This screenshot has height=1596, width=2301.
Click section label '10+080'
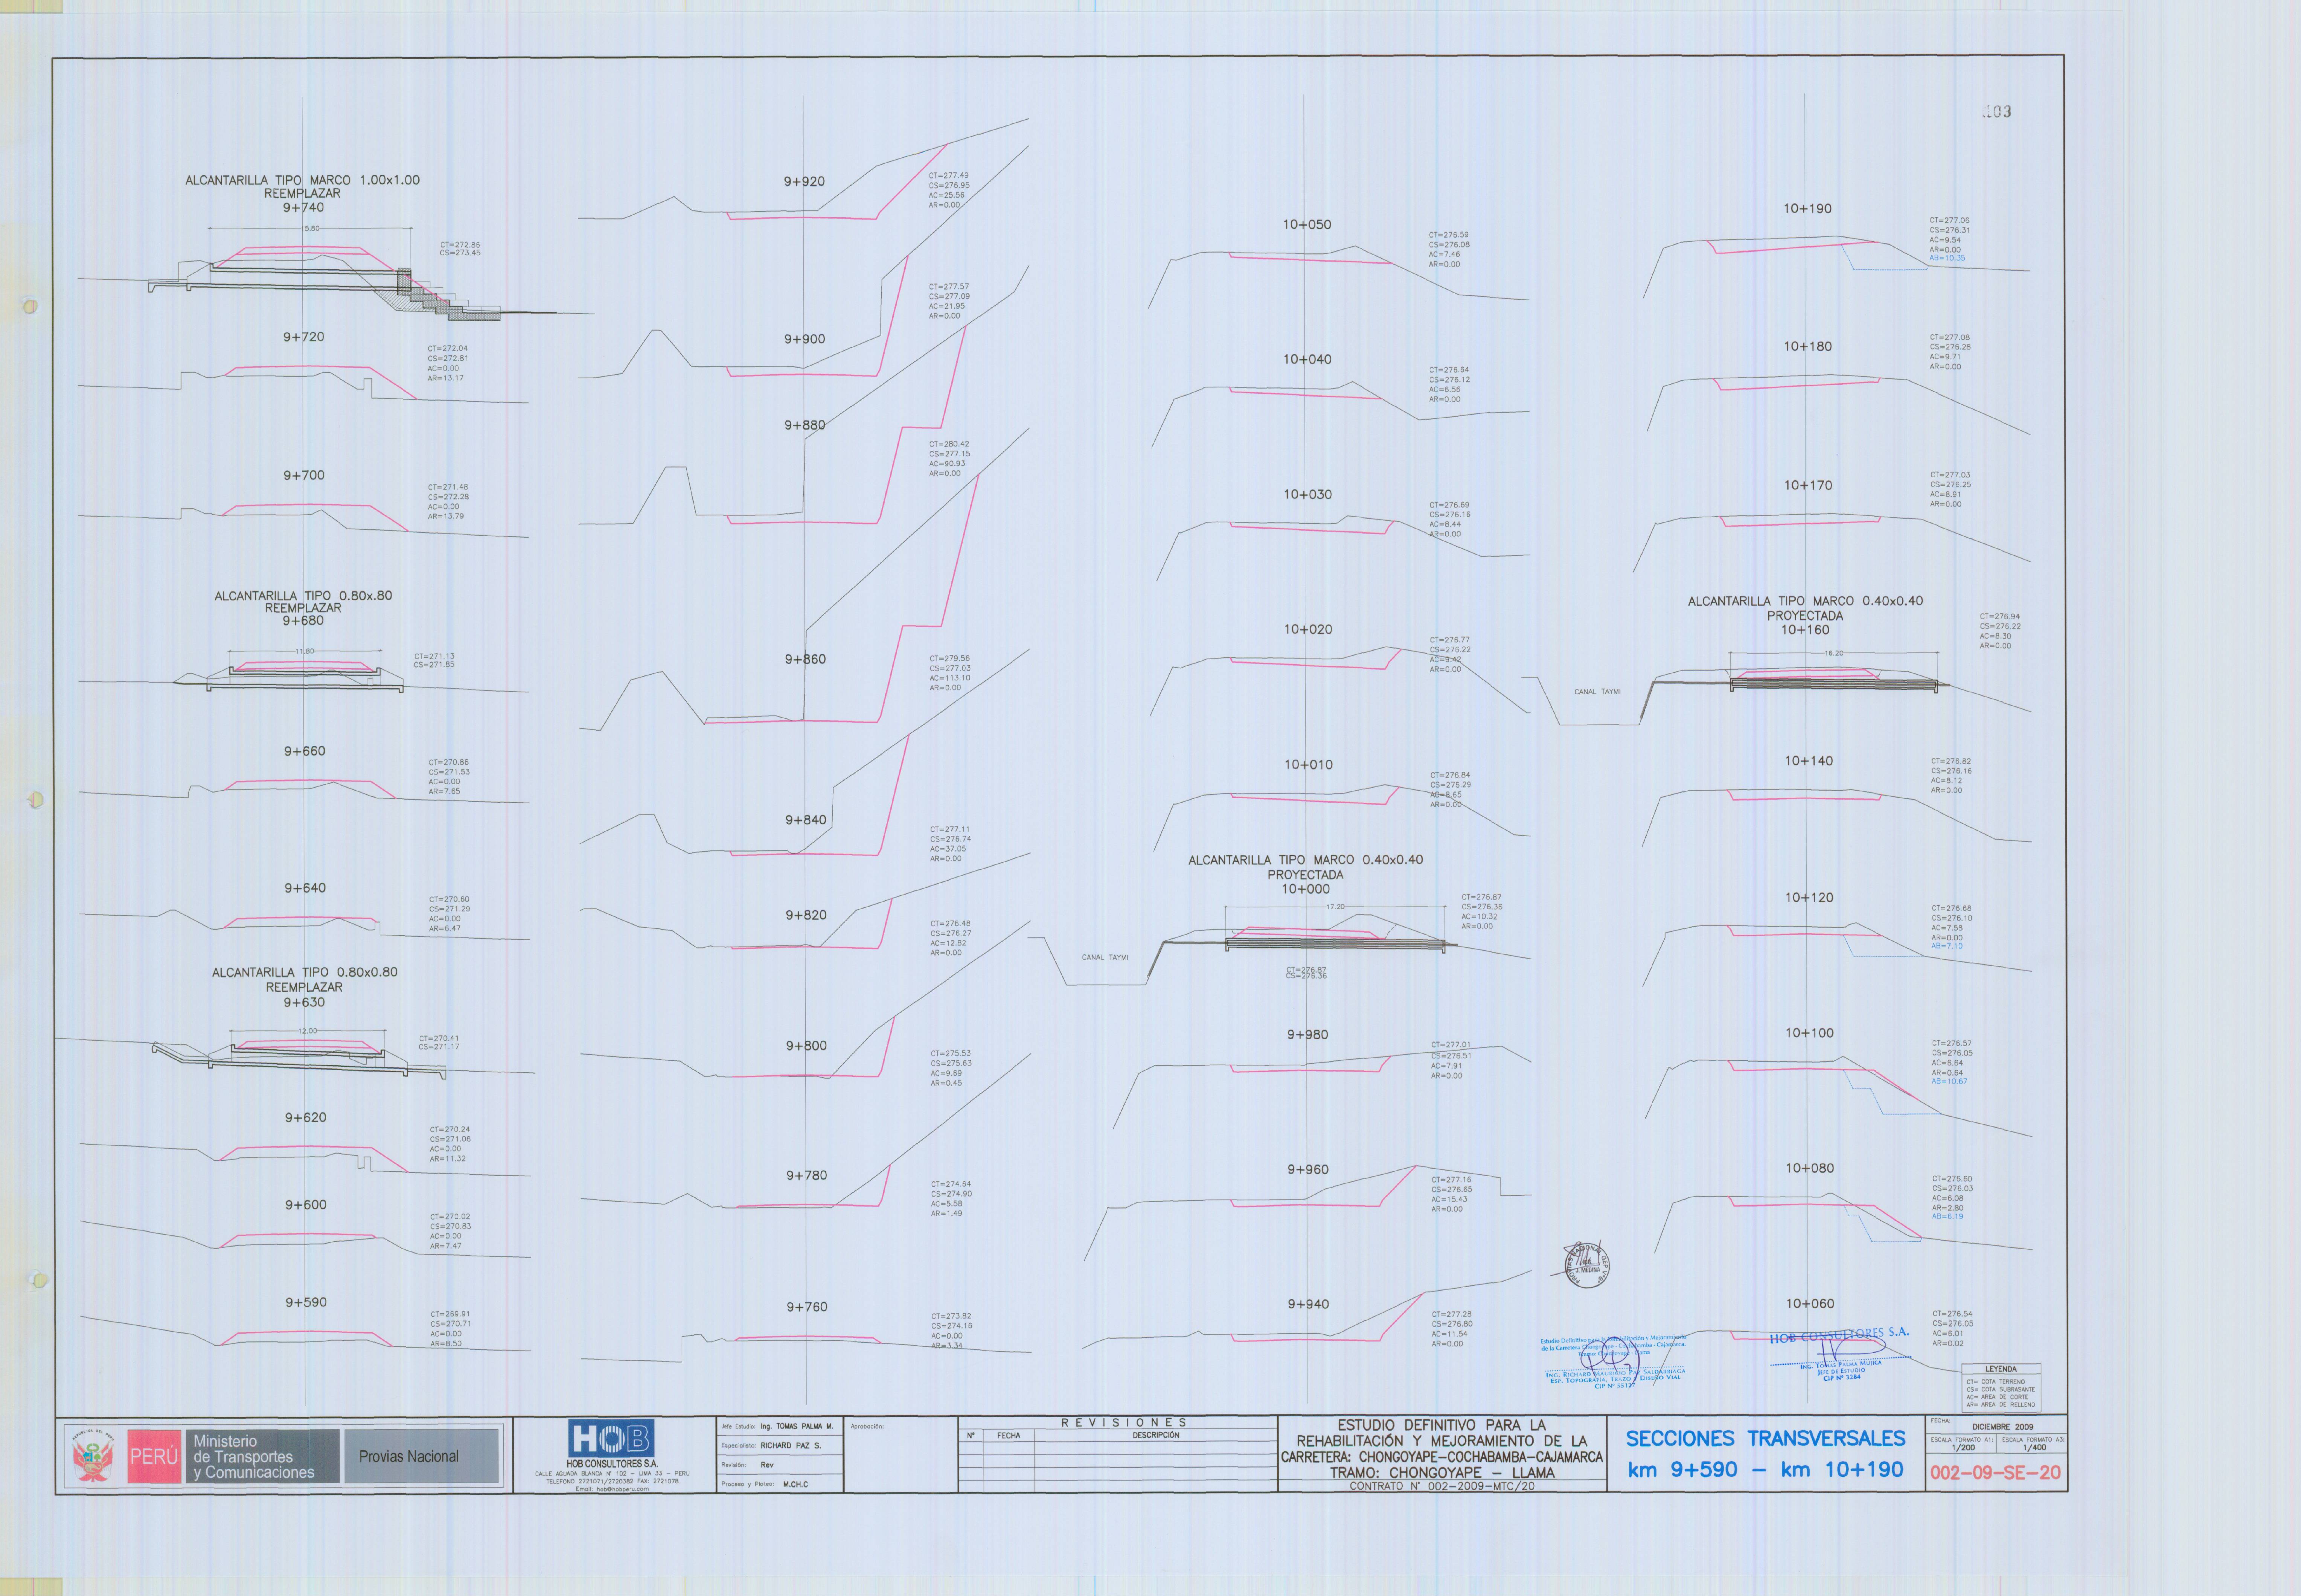pyautogui.click(x=1810, y=1168)
